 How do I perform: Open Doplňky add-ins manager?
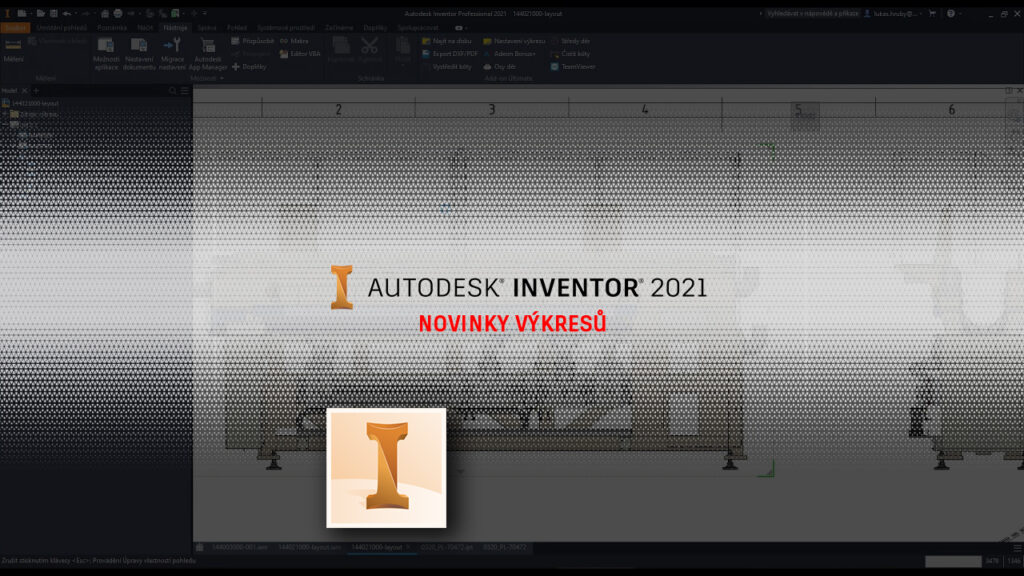click(x=249, y=67)
